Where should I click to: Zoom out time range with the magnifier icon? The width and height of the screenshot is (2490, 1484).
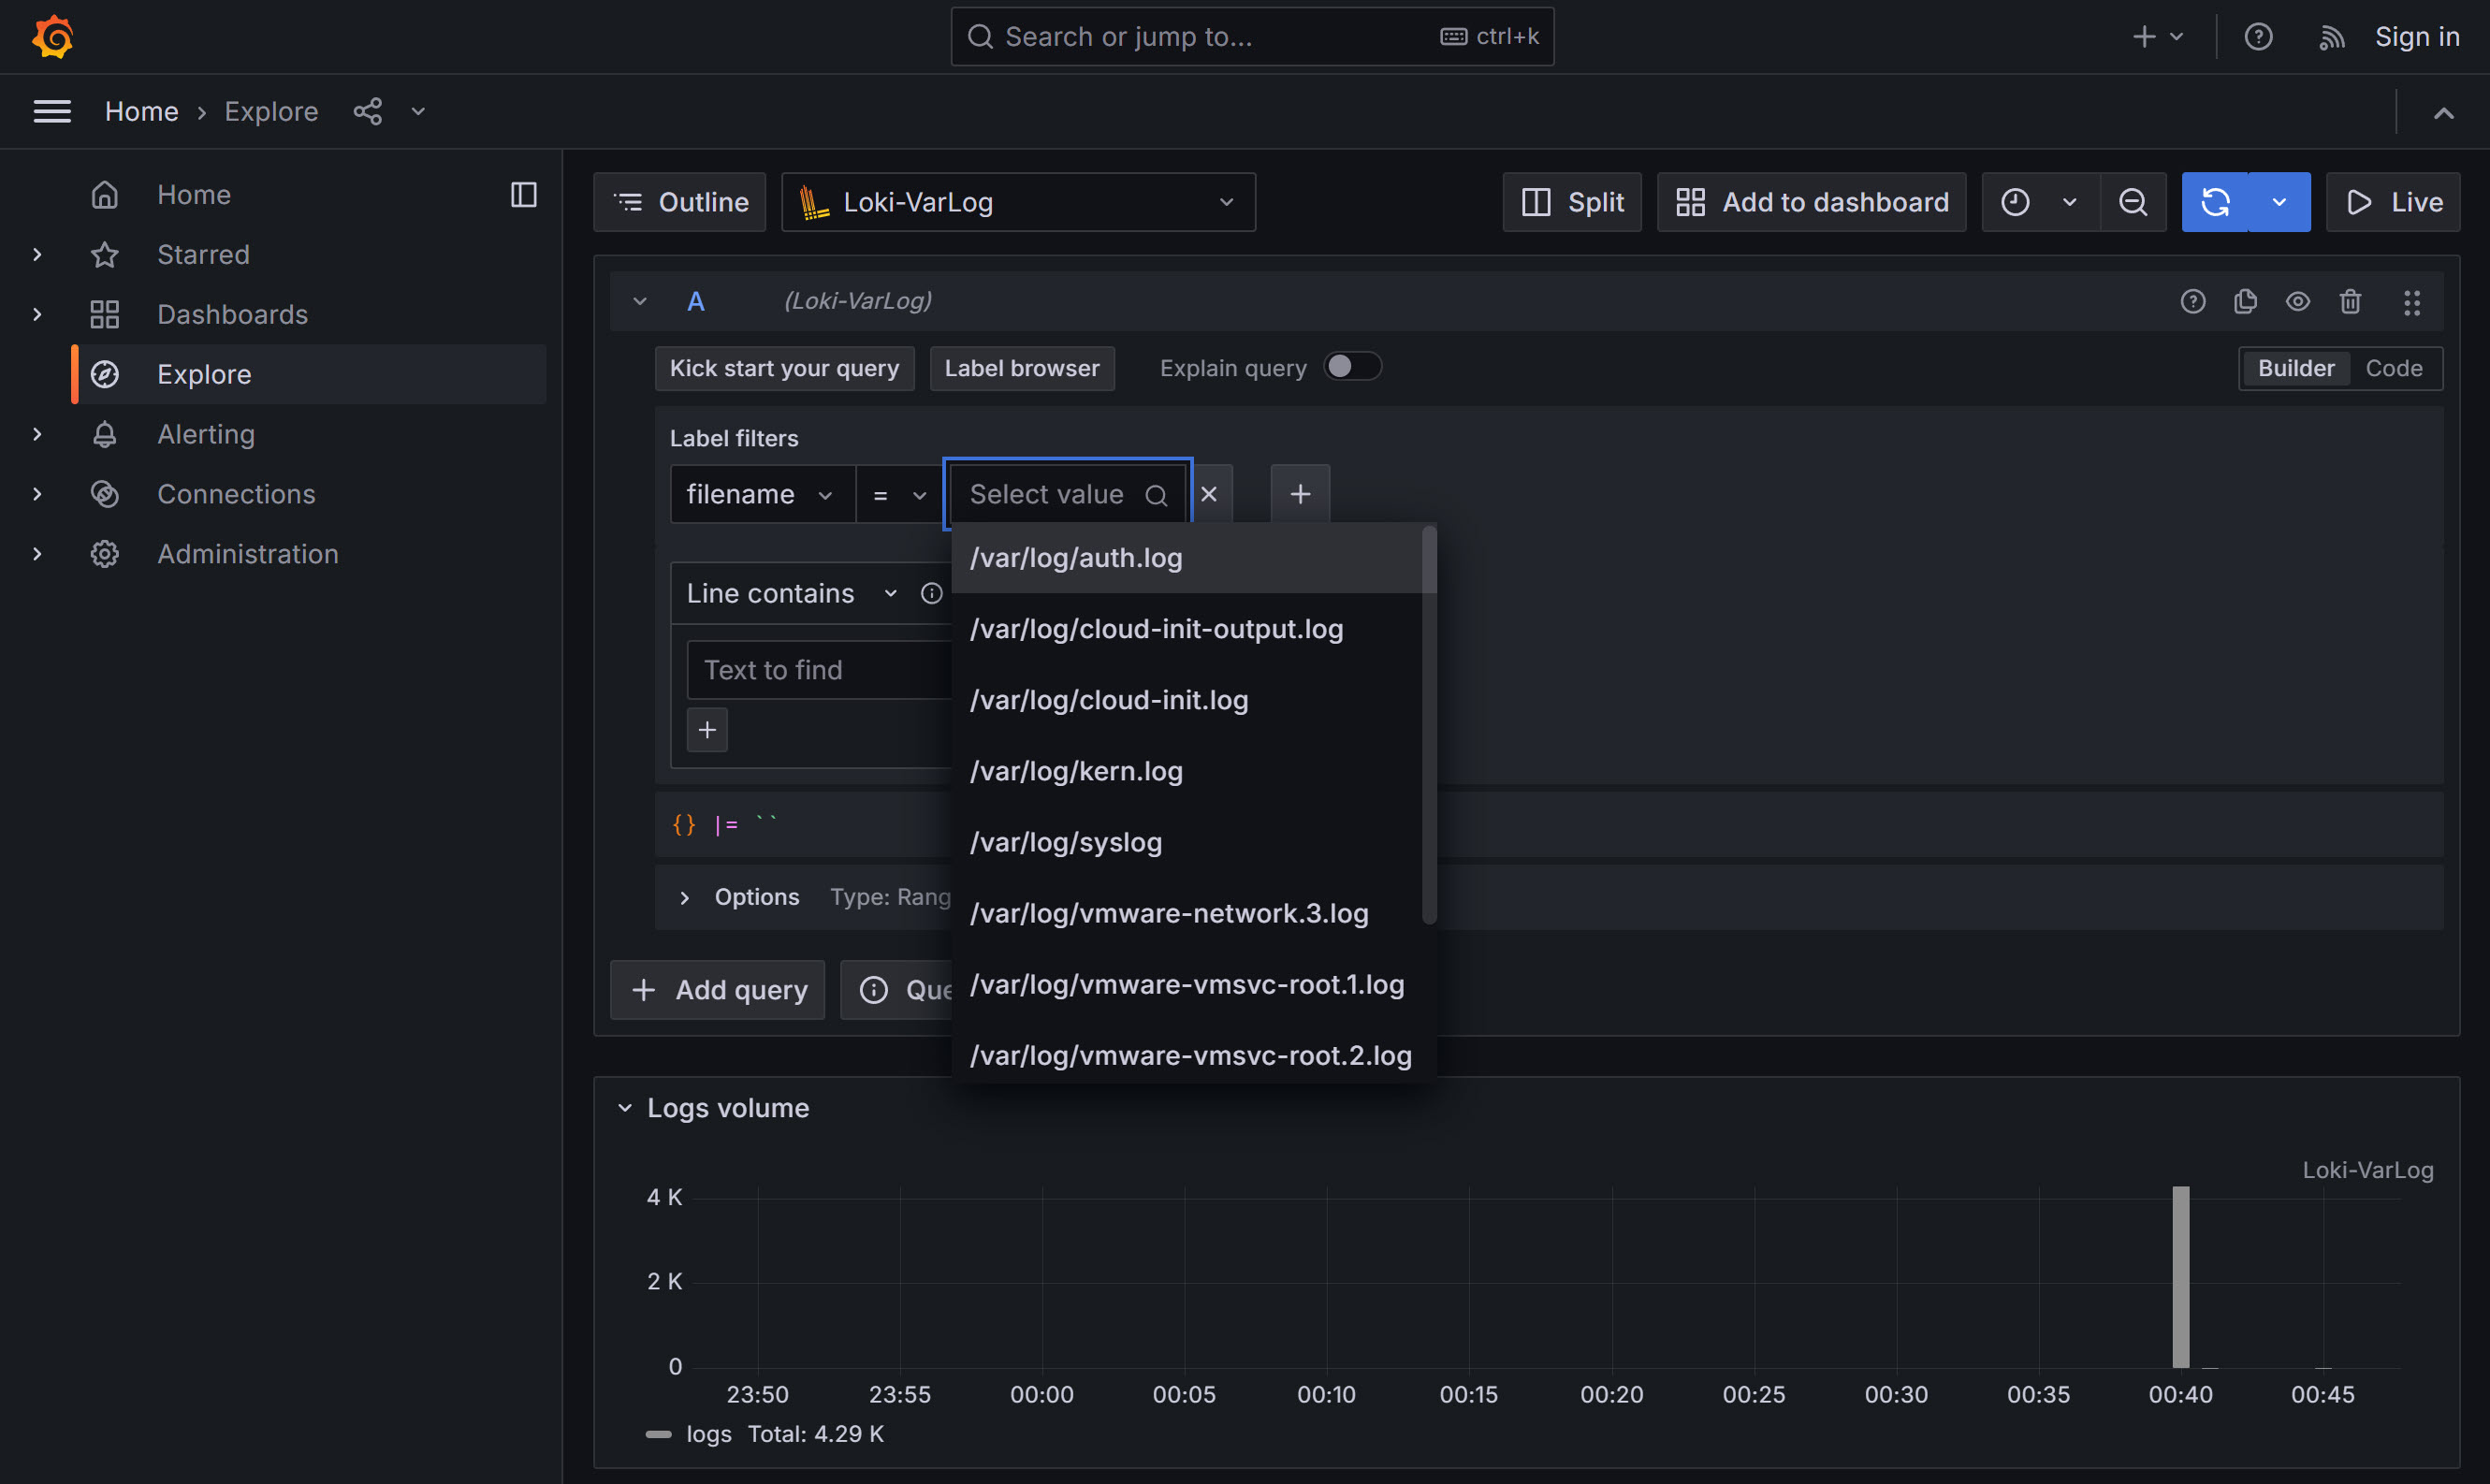point(2134,201)
